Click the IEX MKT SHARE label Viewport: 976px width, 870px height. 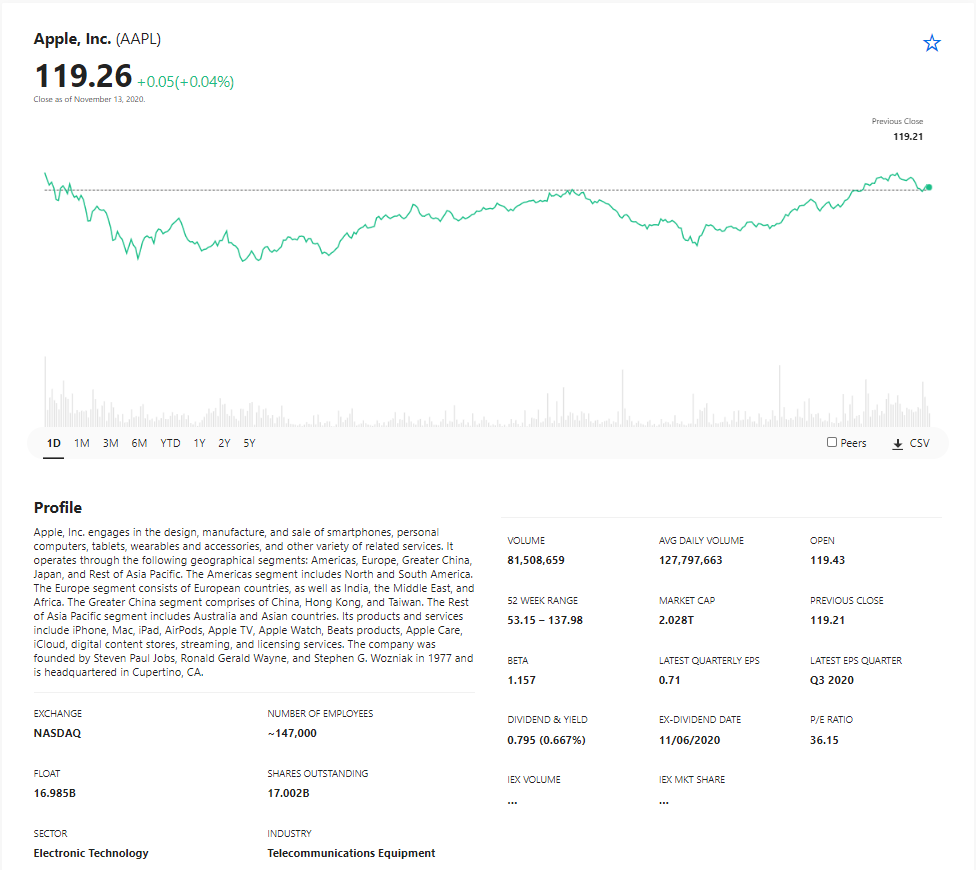point(692,780)
